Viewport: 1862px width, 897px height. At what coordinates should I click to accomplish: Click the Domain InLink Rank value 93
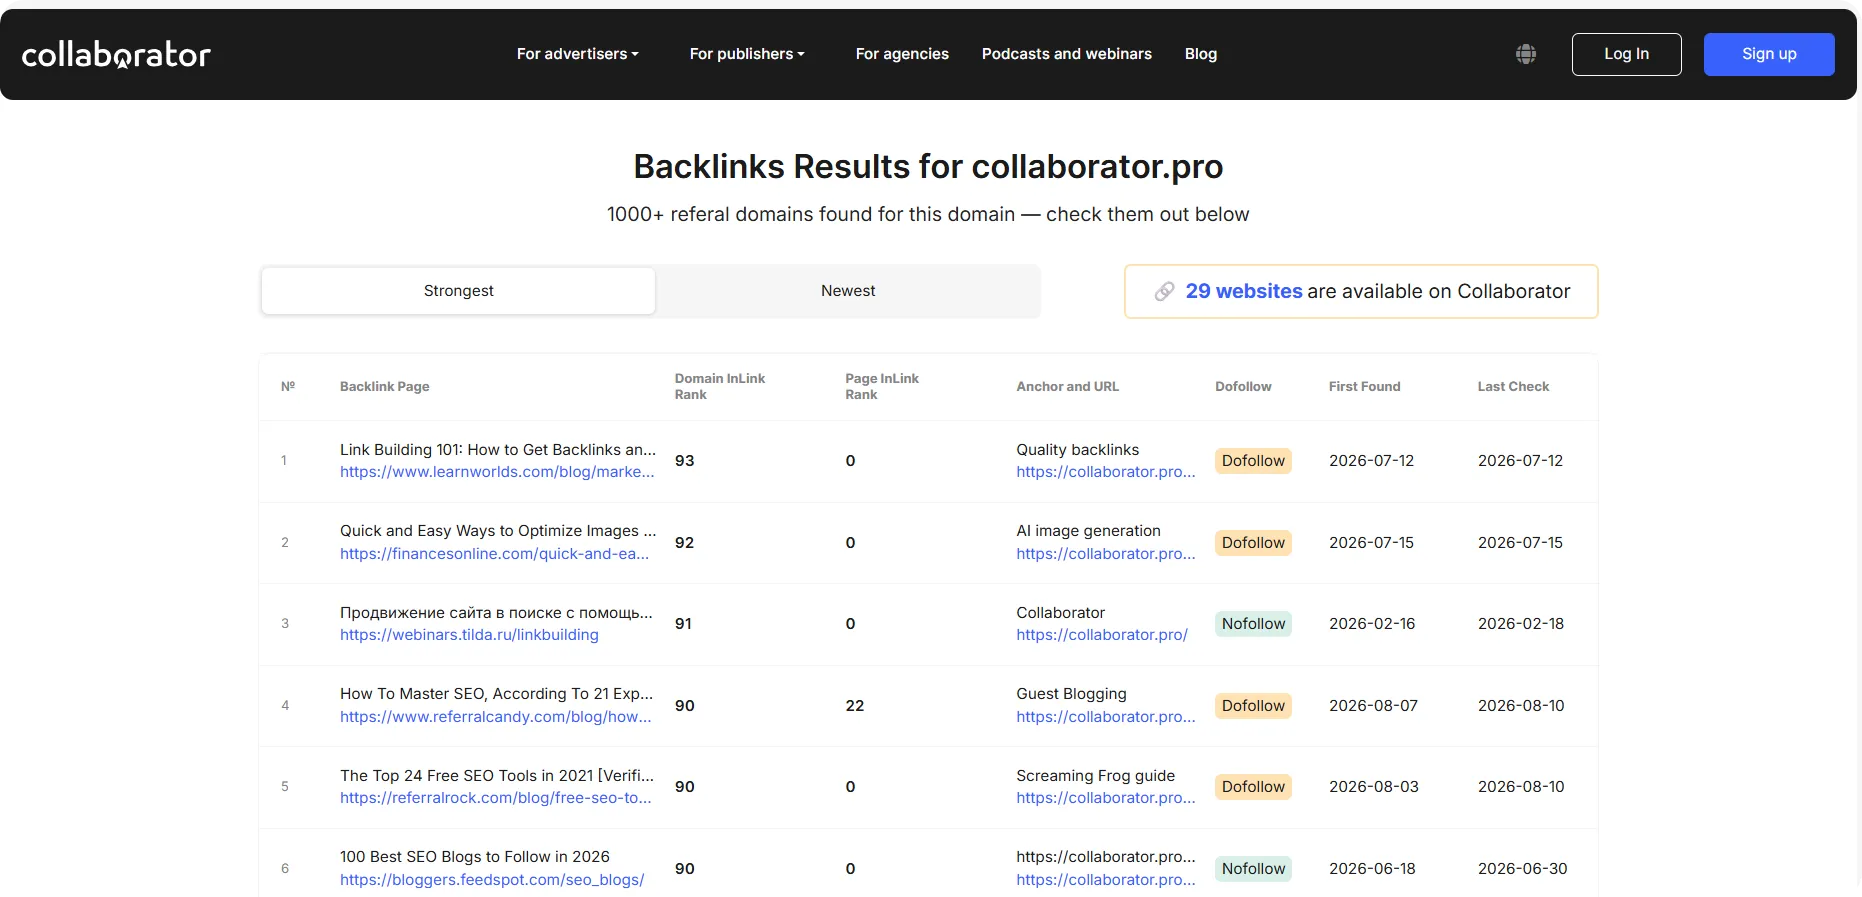tap(684, 461)
